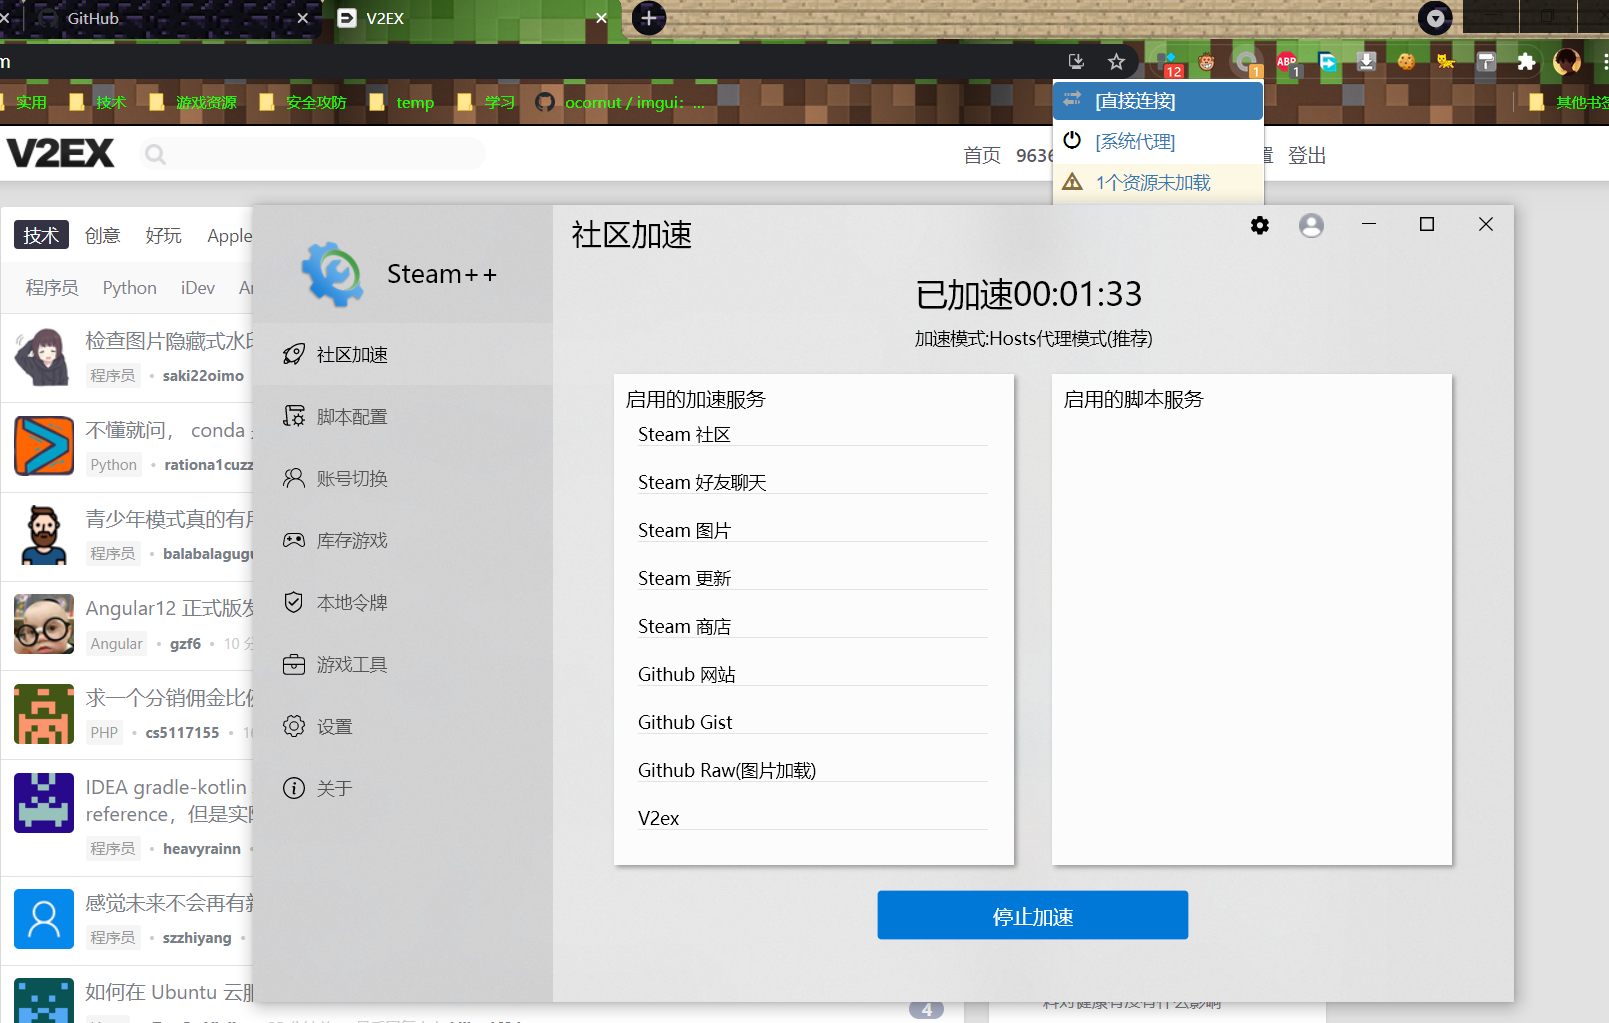Go to 本地令牌 in the sidebar
Viewport: 1609px width, 1023px height.
coord(351,603)
